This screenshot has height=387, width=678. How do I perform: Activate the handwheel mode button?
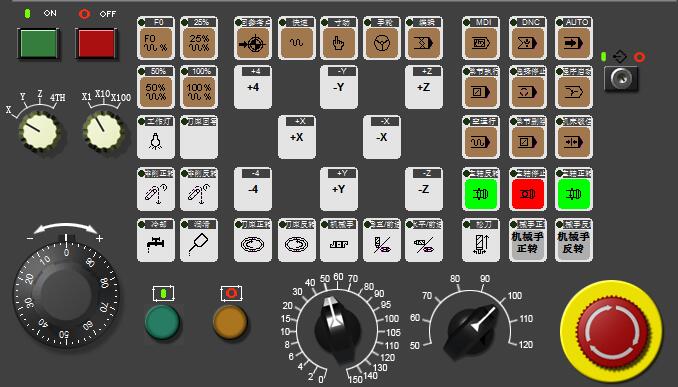382,38
